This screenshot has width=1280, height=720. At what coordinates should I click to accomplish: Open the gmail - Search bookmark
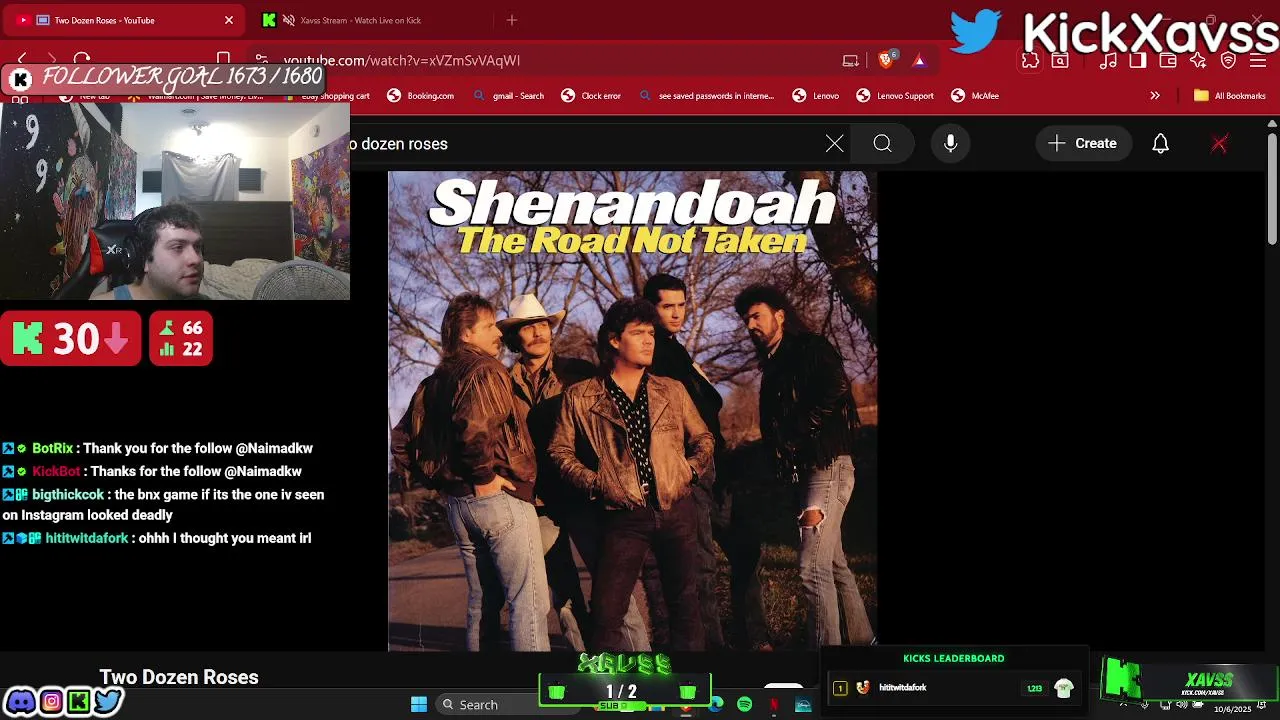coord(509,96)
